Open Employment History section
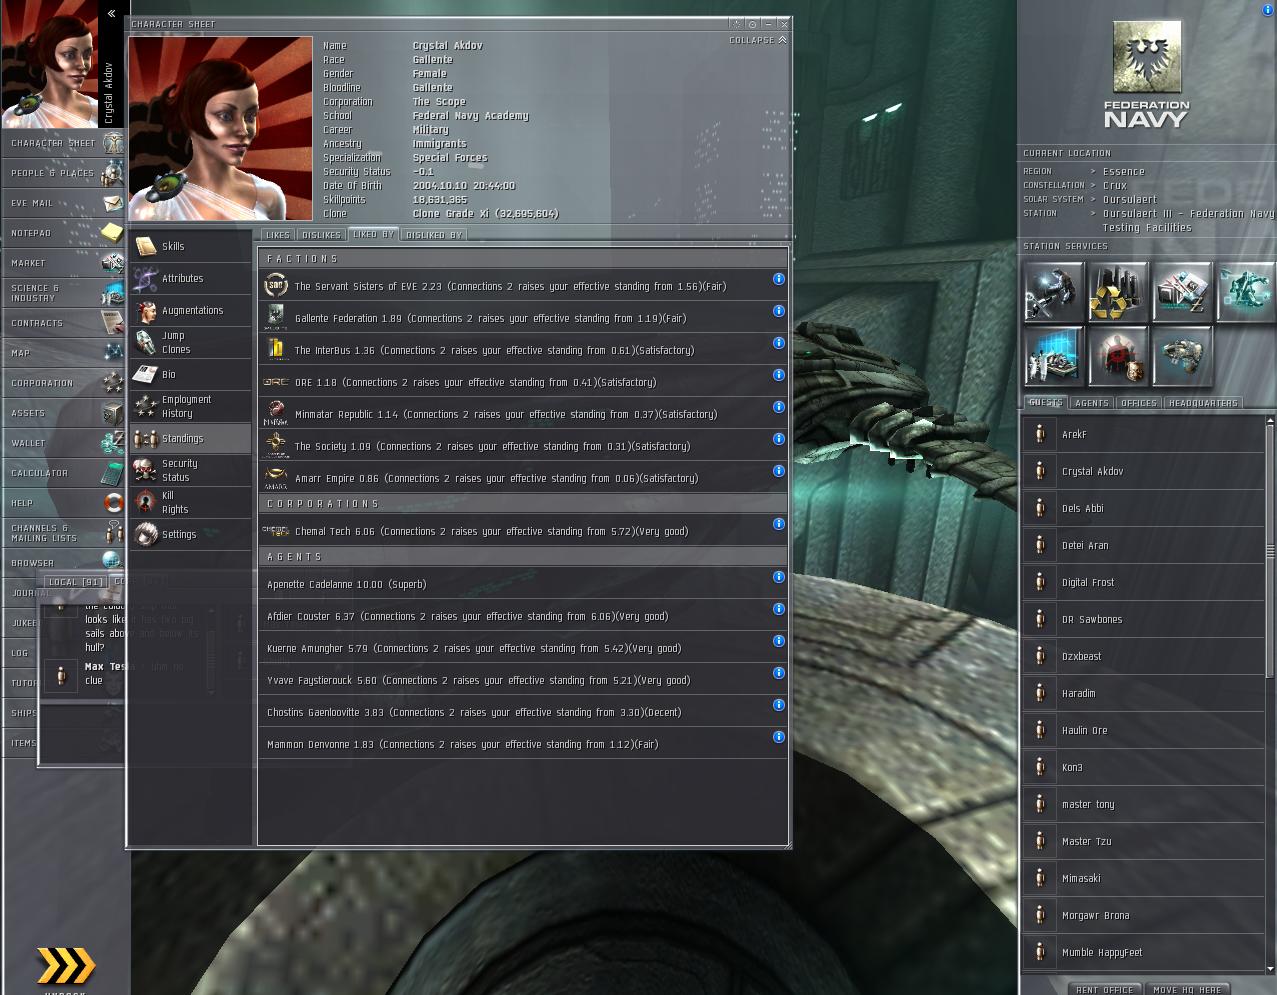 (x=190, y=406)
